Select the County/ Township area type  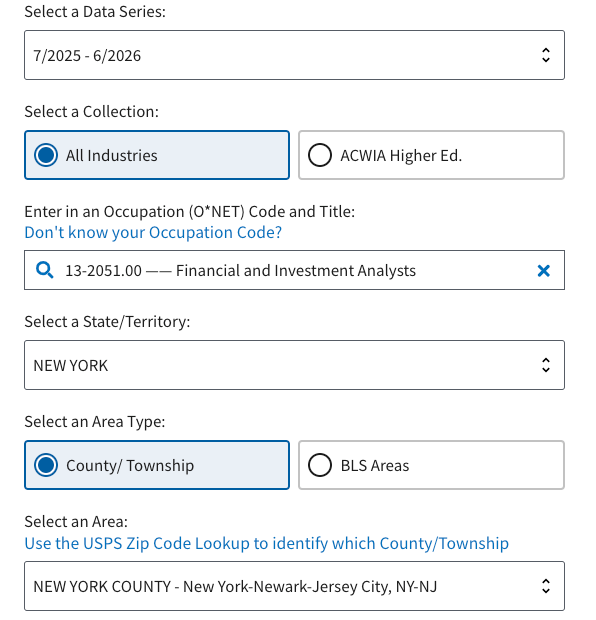pyautogui.click(x=157, y=465)
